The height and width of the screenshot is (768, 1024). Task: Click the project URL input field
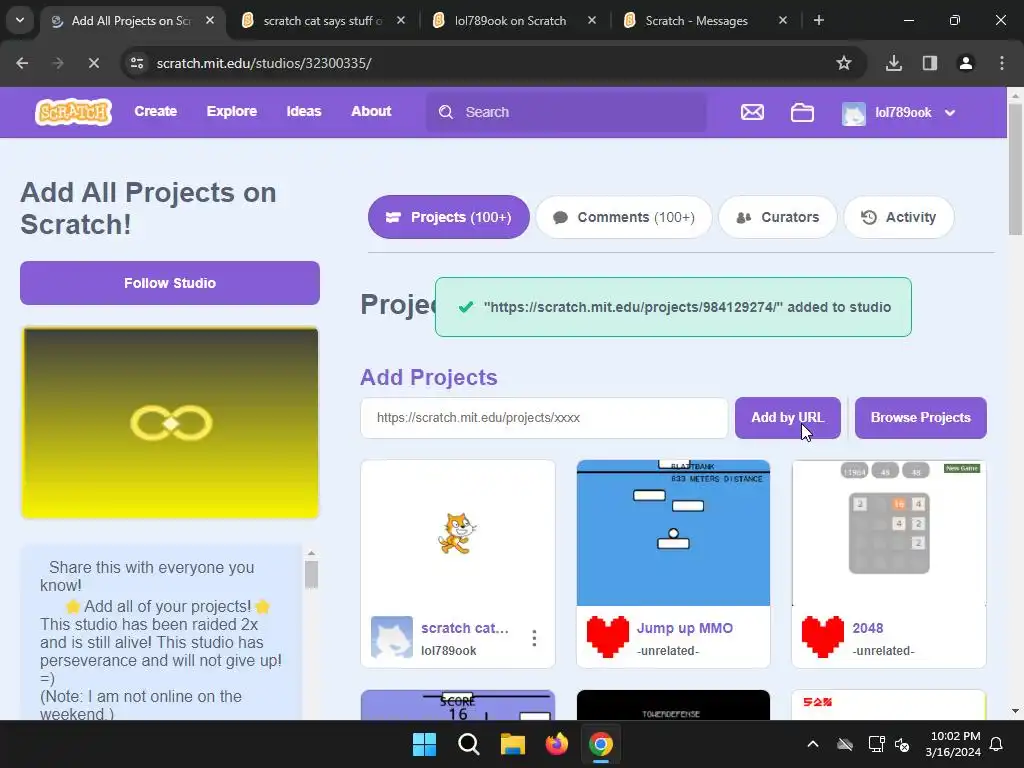click(544, 417)
